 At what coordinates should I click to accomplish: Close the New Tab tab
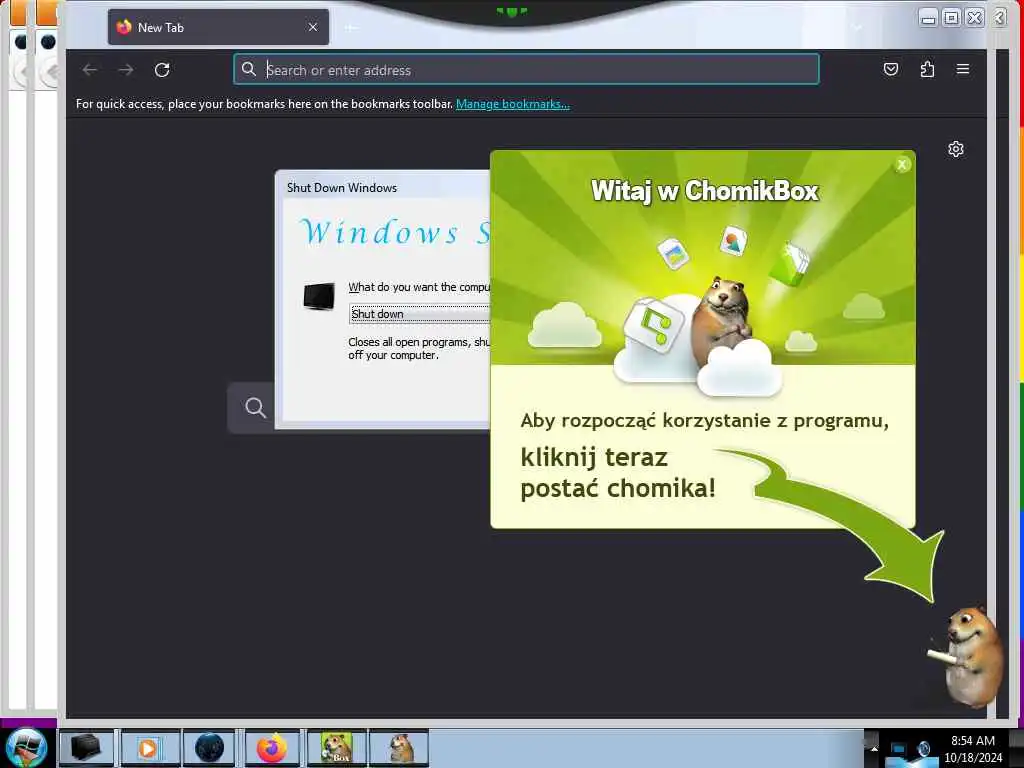pos(313,27)
